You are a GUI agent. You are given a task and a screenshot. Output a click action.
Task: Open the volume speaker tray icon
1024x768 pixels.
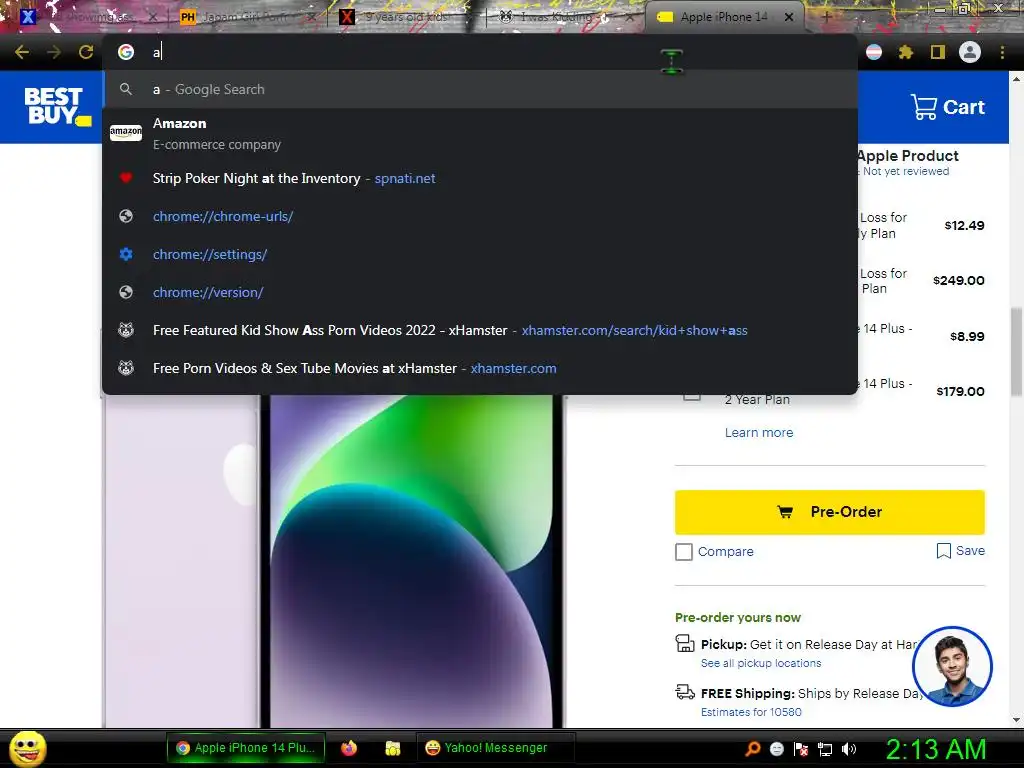click(849, 749)
